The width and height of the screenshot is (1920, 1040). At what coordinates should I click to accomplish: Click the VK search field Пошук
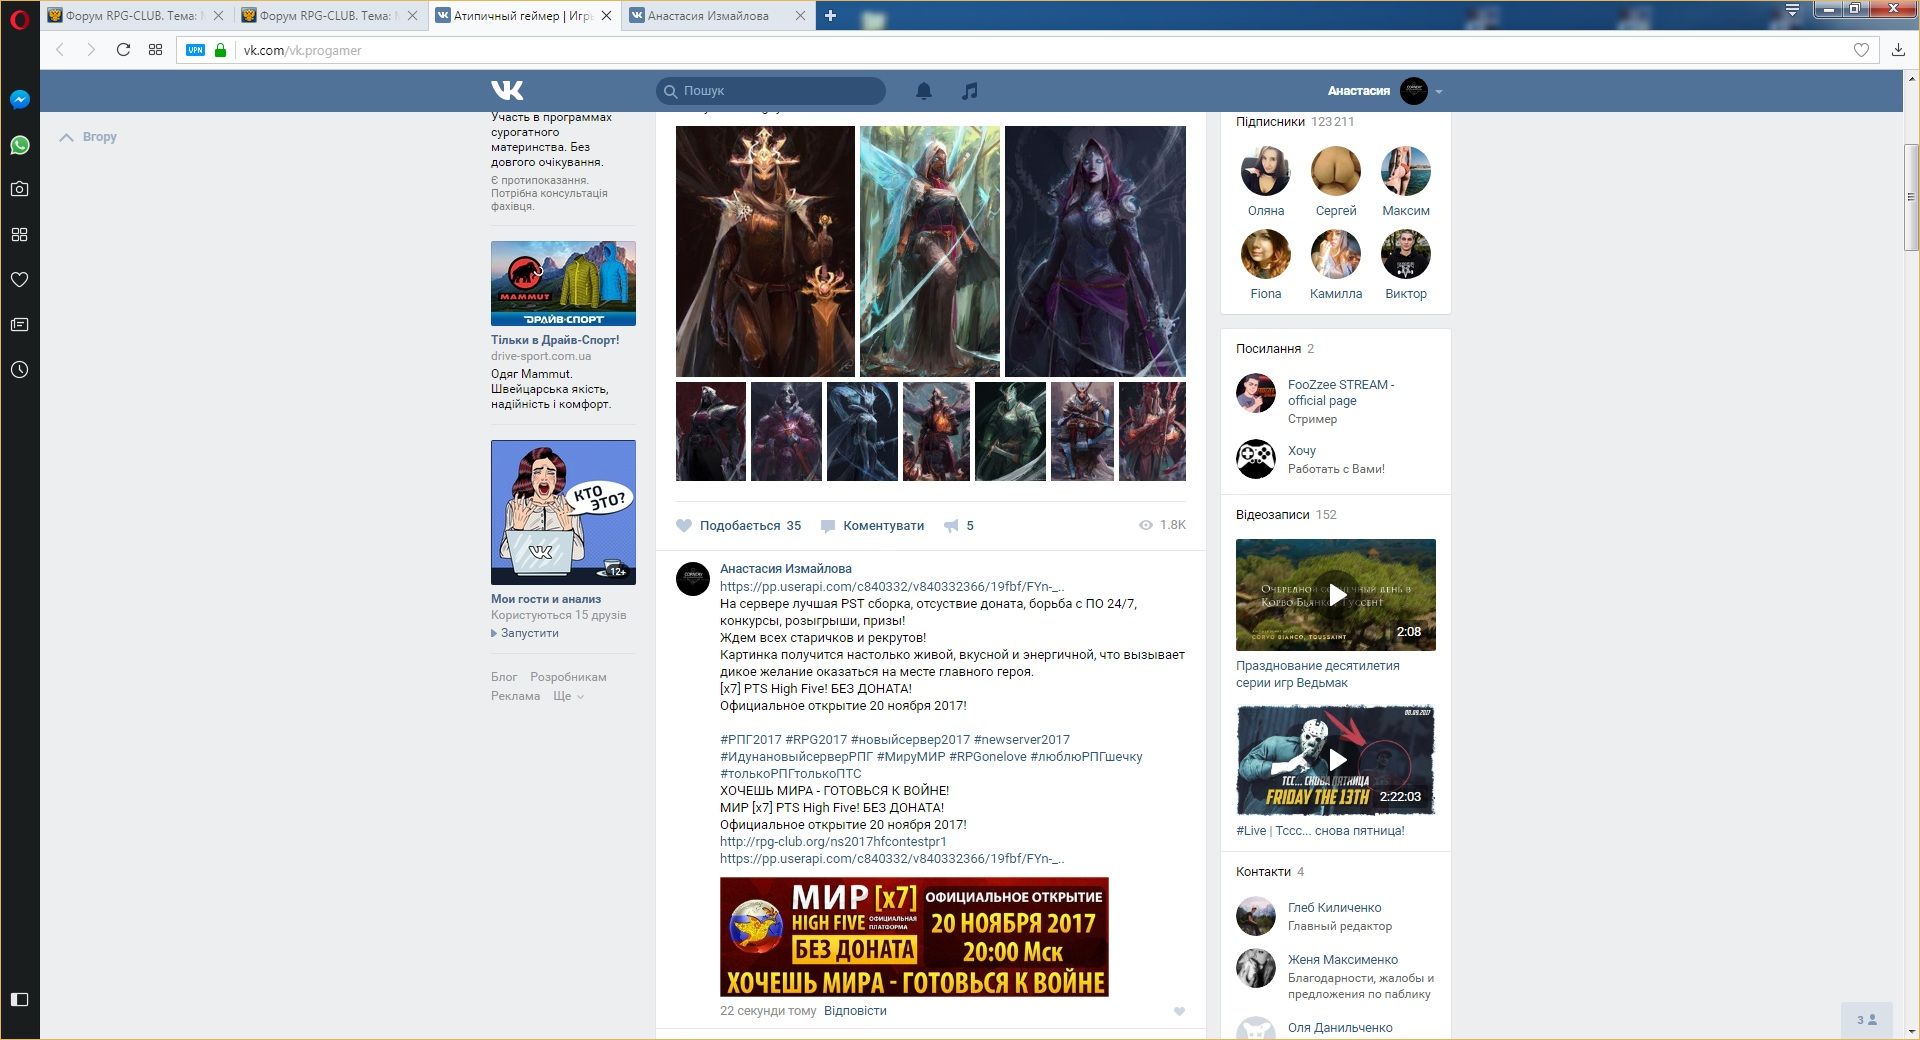point(771,90)
